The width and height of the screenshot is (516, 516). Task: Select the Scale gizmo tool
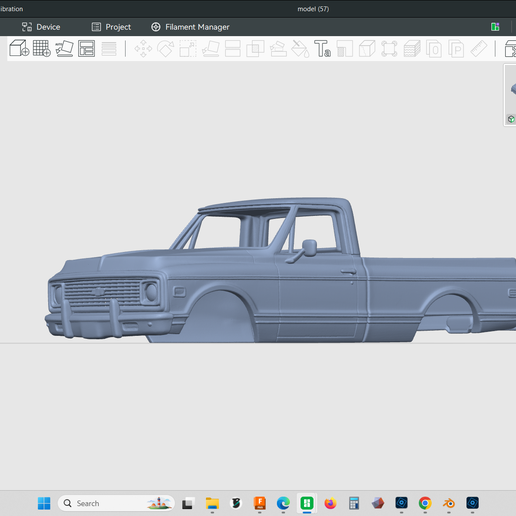pos(188,49)
